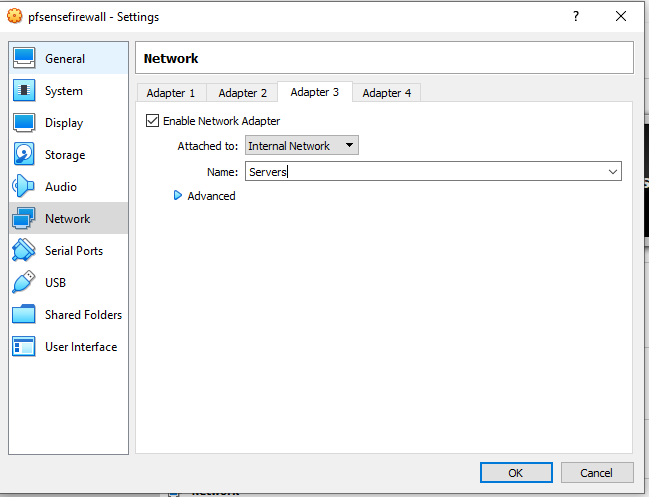Select USB label in sidebar
649x497 pixels.
click(x=55, y=283)
